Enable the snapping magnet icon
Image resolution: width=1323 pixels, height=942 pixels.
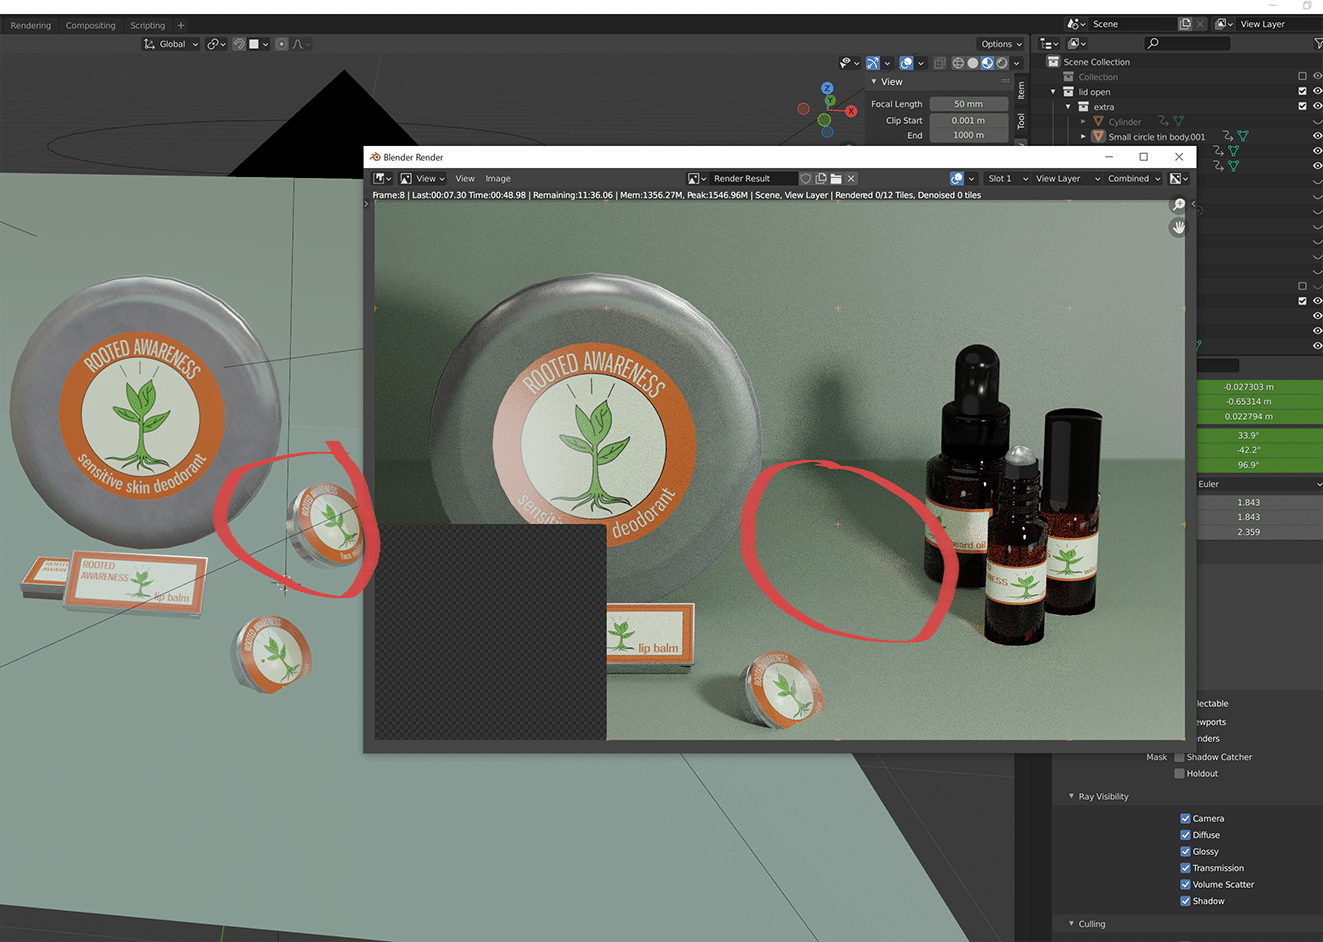(239, 44)
